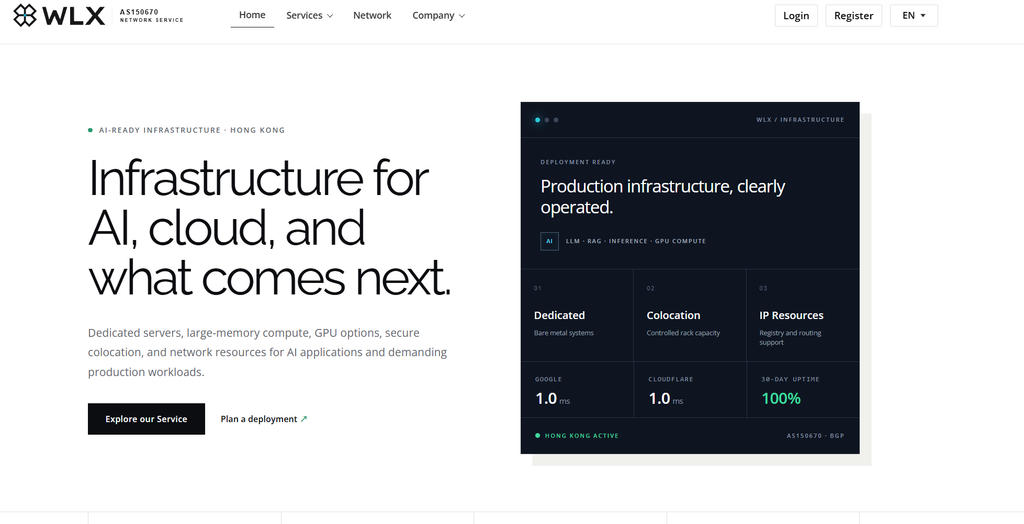Select the Colocation card
This screenshot has width=1024, height=524.
pos(690,315)
